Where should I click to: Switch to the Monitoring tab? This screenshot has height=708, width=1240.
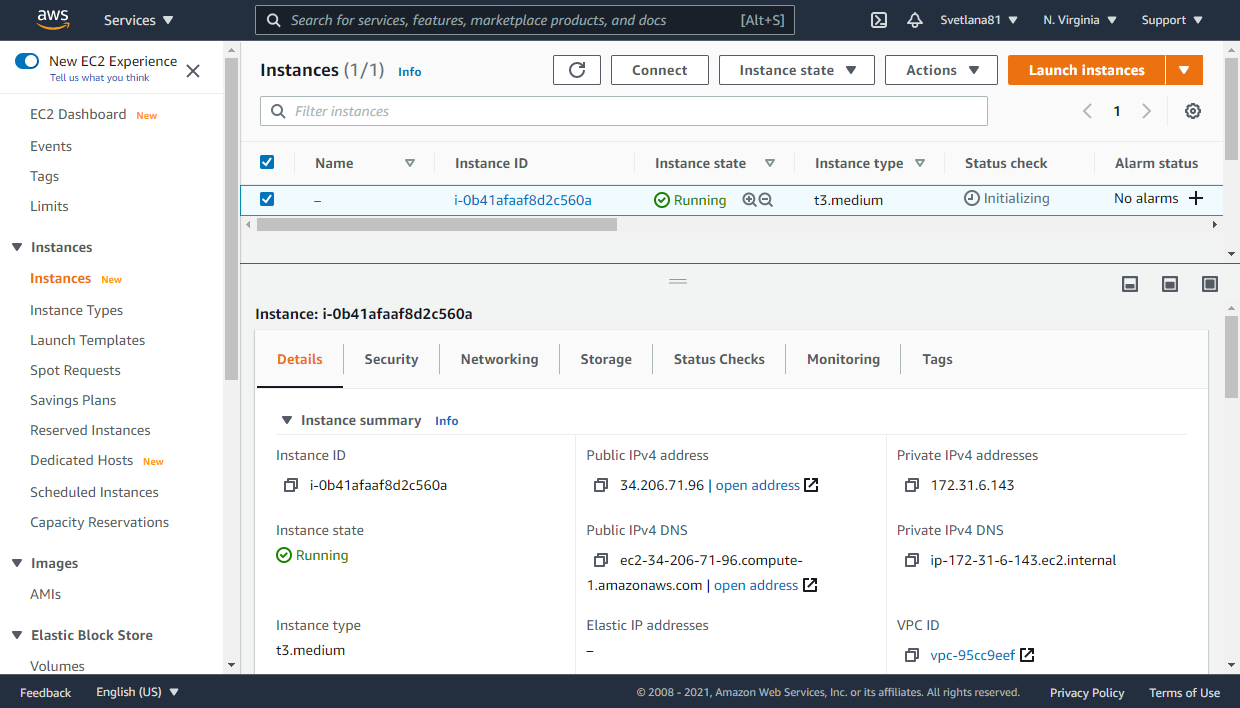(843, 359)
